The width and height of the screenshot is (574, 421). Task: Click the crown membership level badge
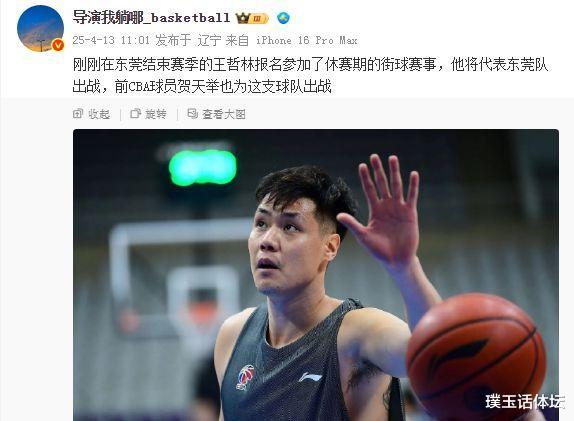[252, 18]
